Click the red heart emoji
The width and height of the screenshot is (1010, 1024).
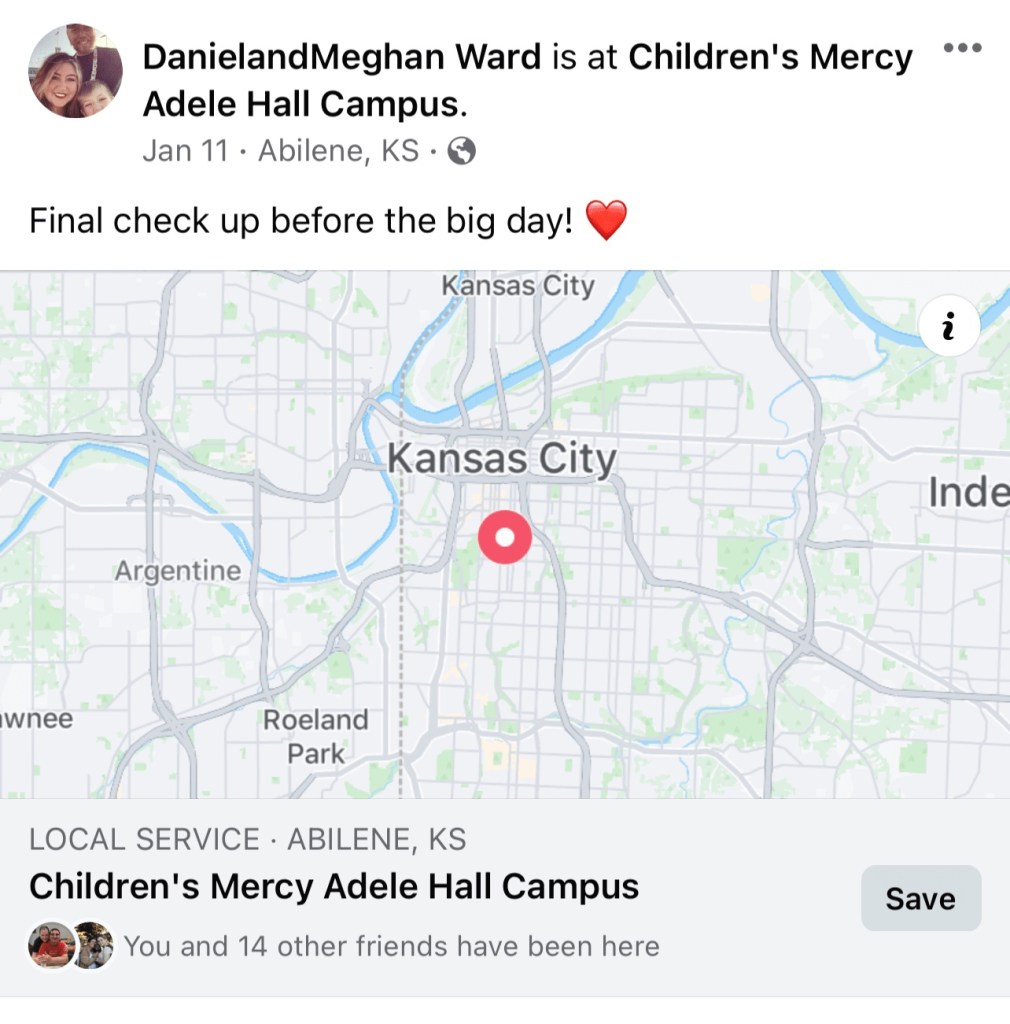point(607,220)
